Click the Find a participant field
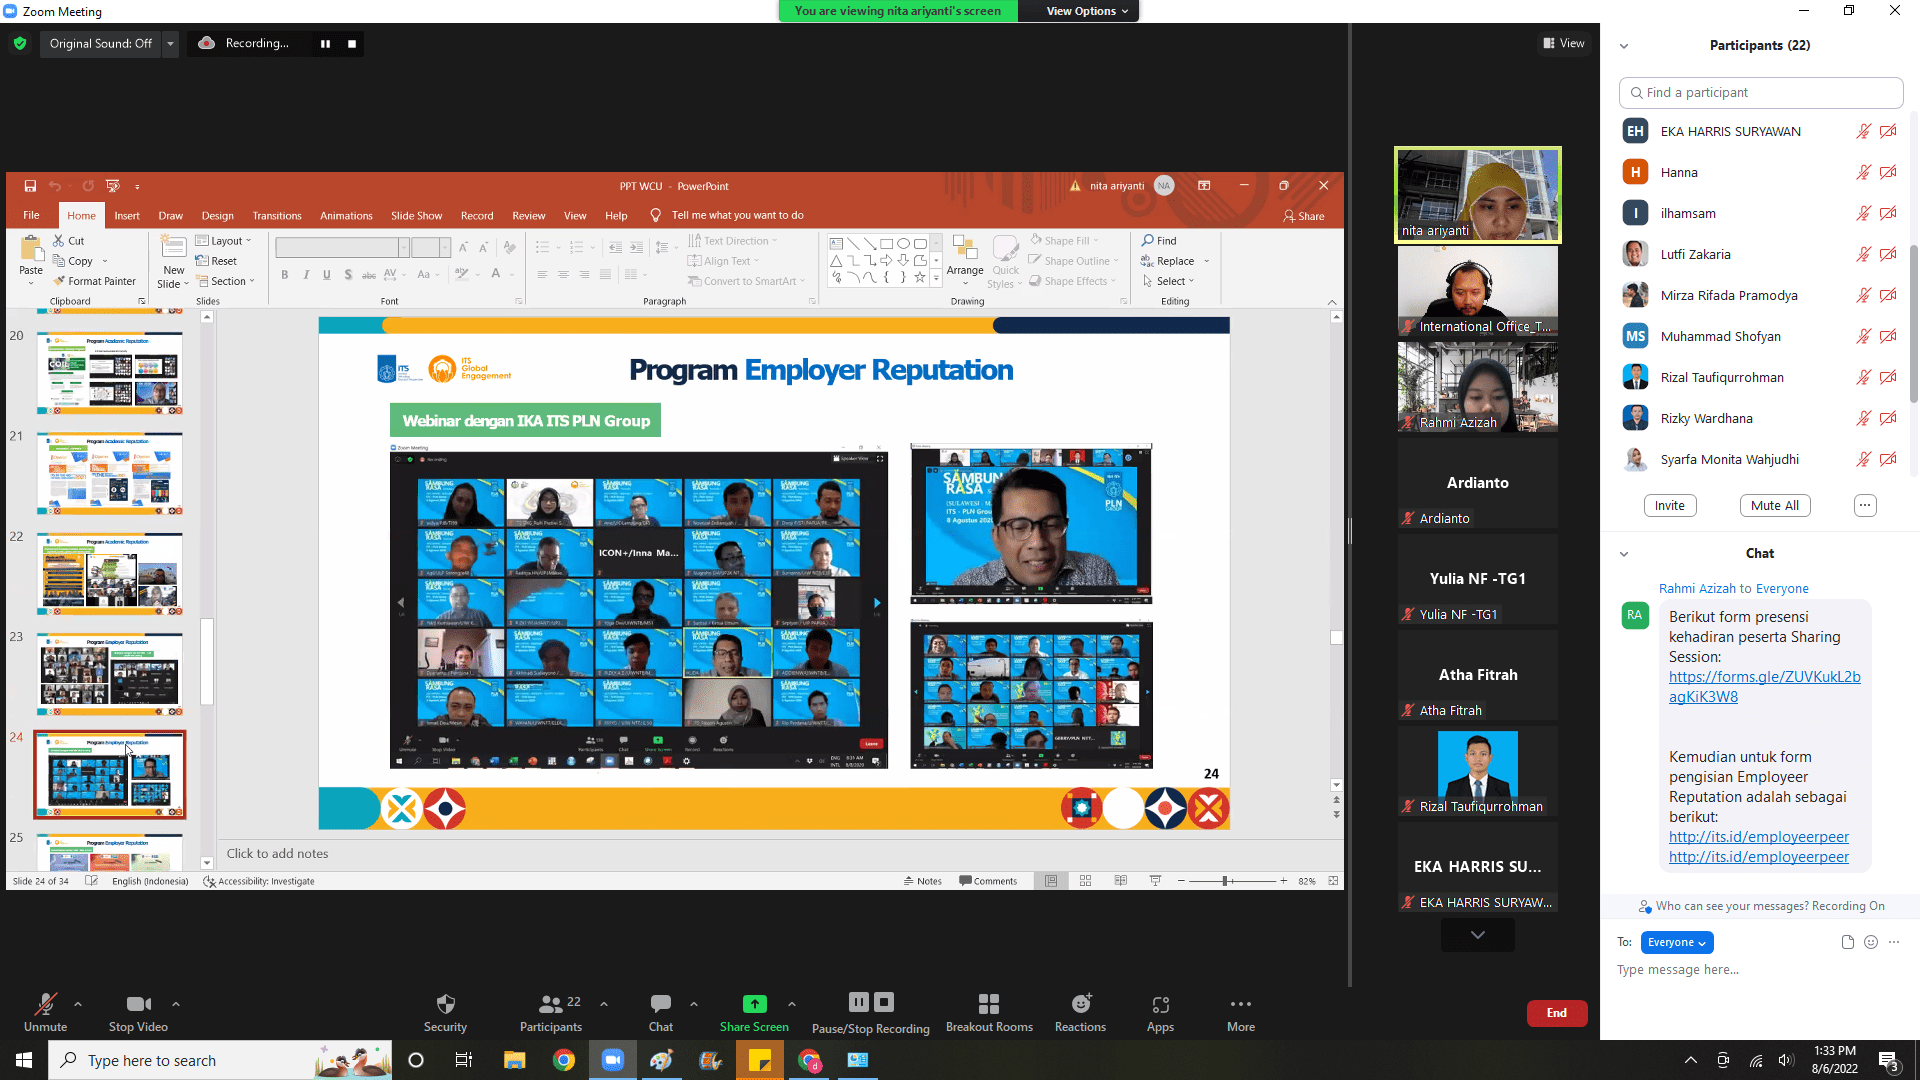 tap(1760, 92)
